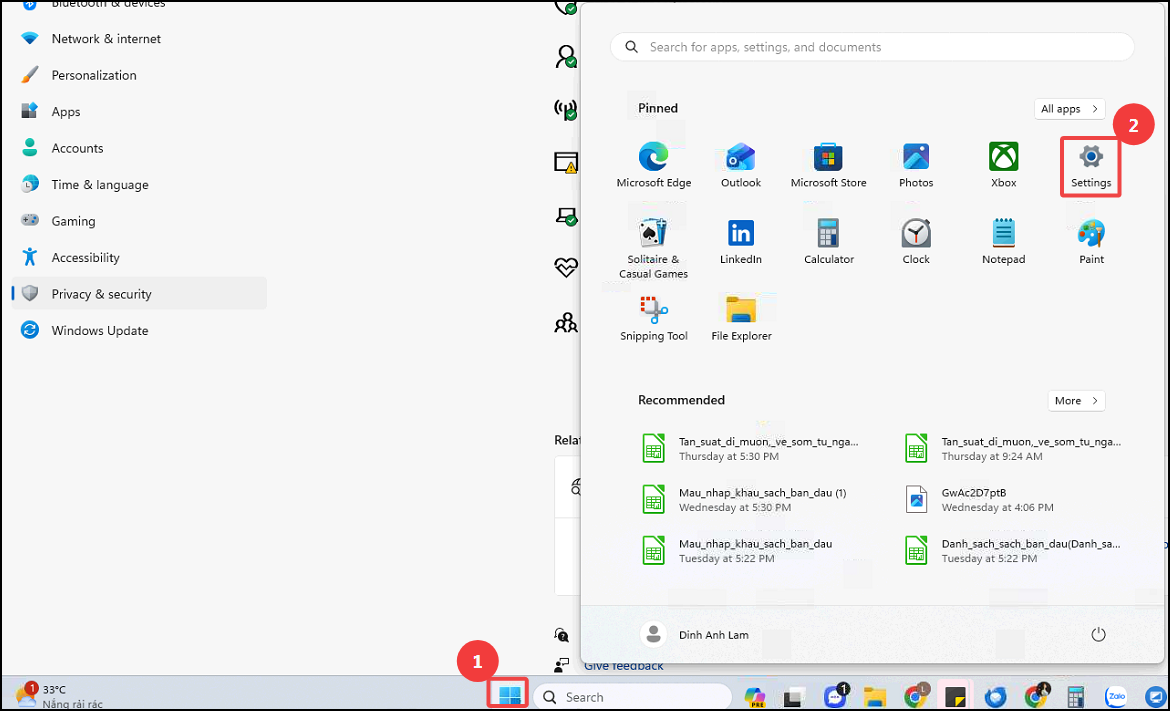The width and height of the screenshot is (1170, 711).
Task: Launch the Xbox app
Action: click(x=1004, y=166)
